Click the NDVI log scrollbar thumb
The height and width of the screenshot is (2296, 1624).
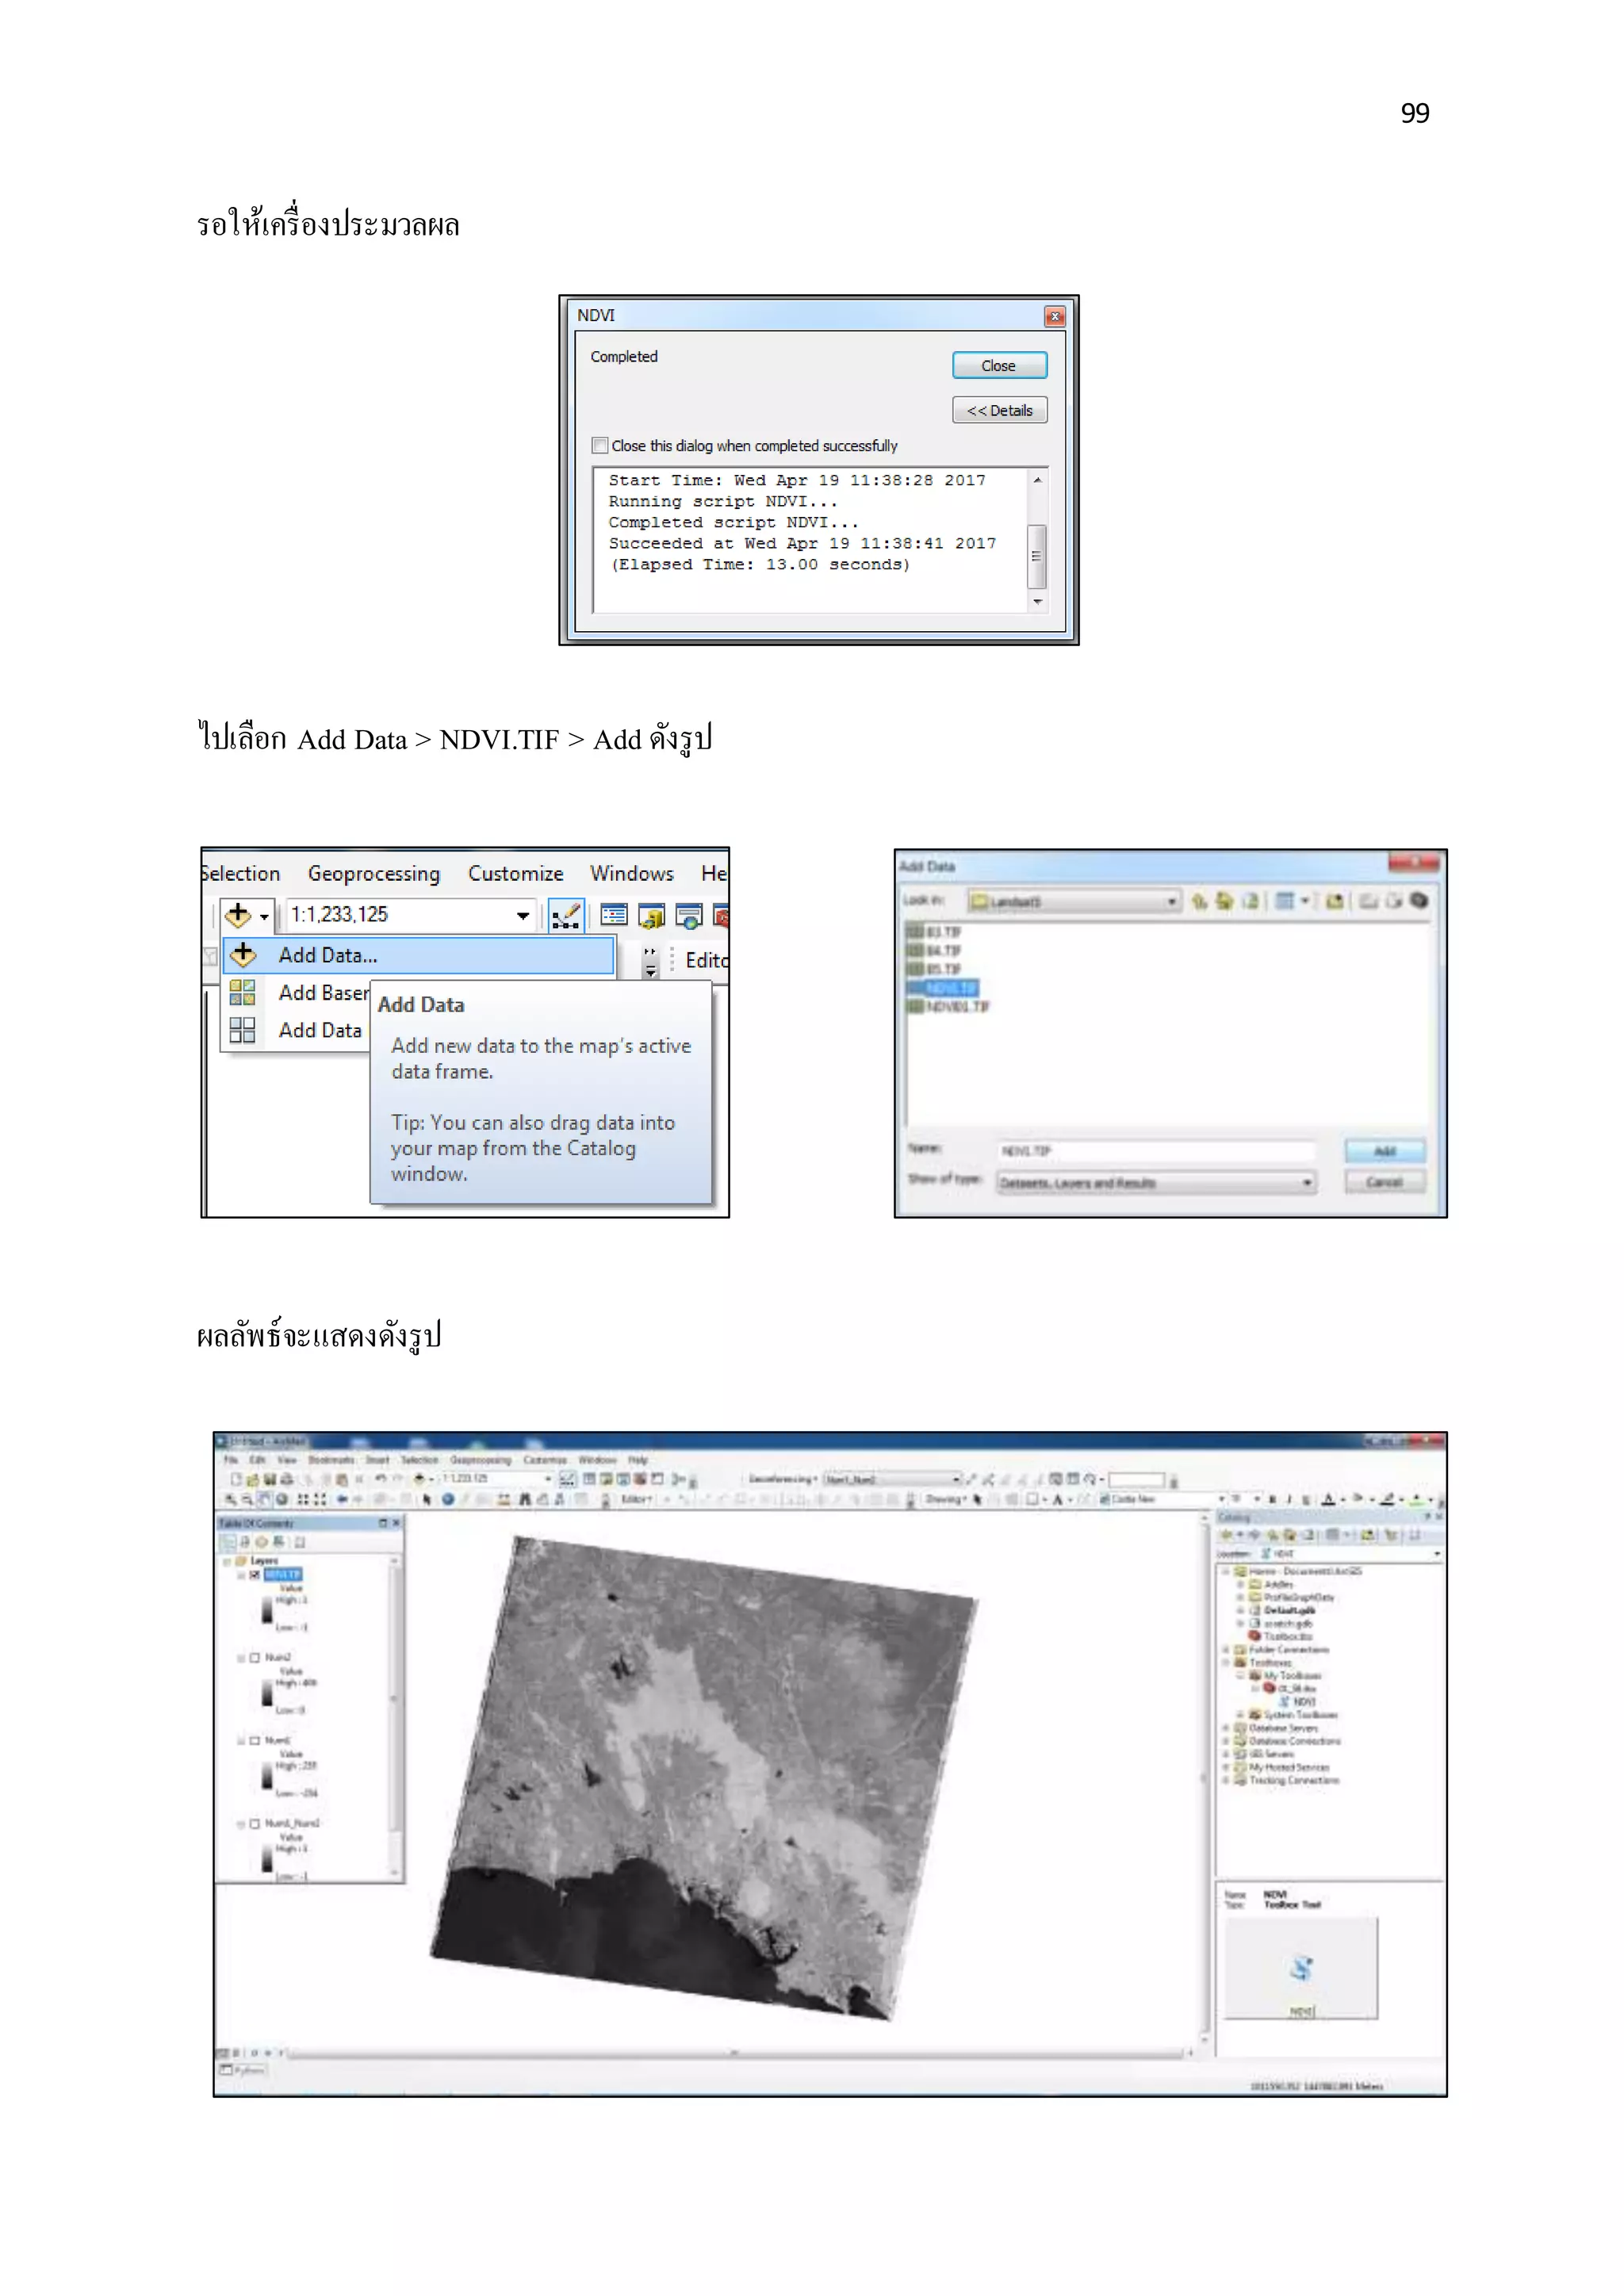(1037, 556)
